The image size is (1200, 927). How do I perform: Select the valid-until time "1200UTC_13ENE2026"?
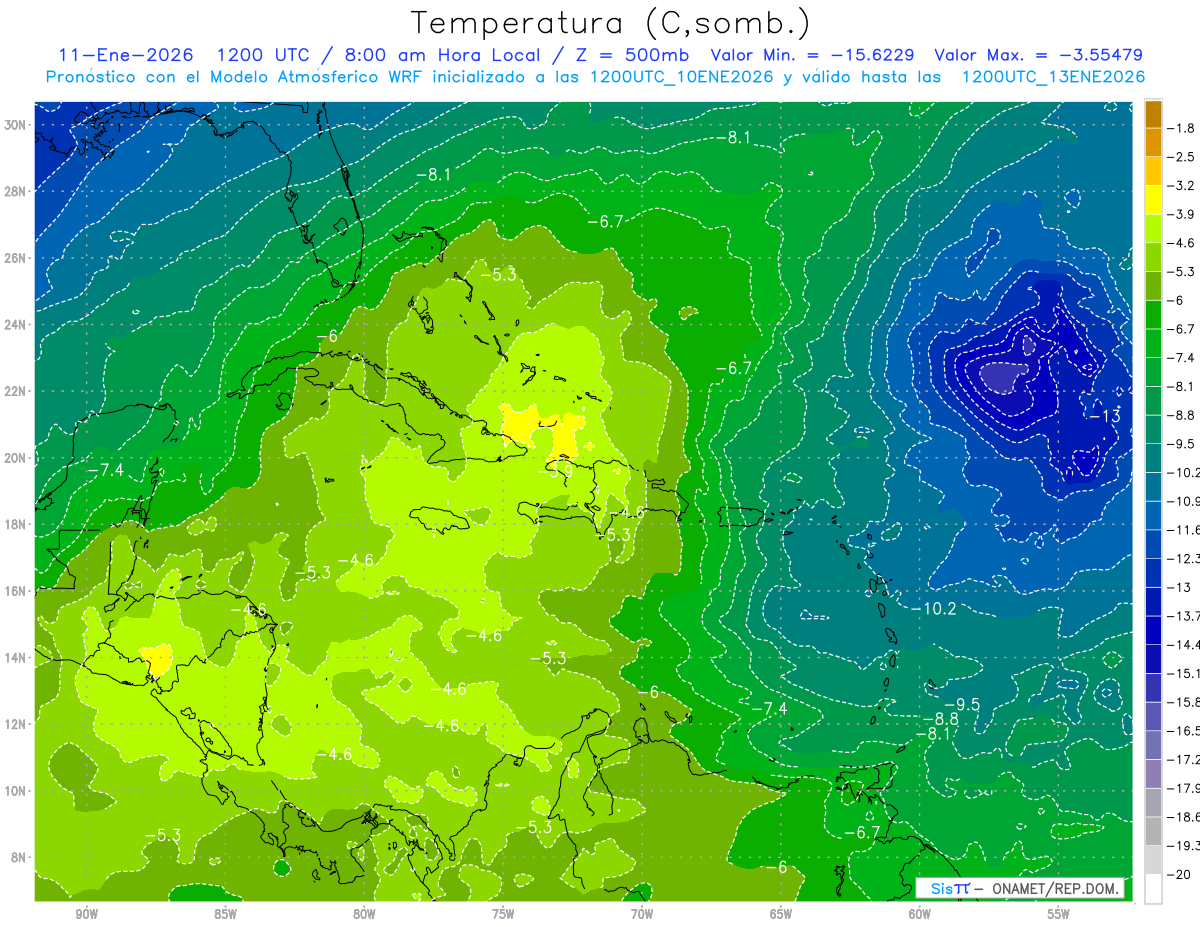click(1053, 77)
